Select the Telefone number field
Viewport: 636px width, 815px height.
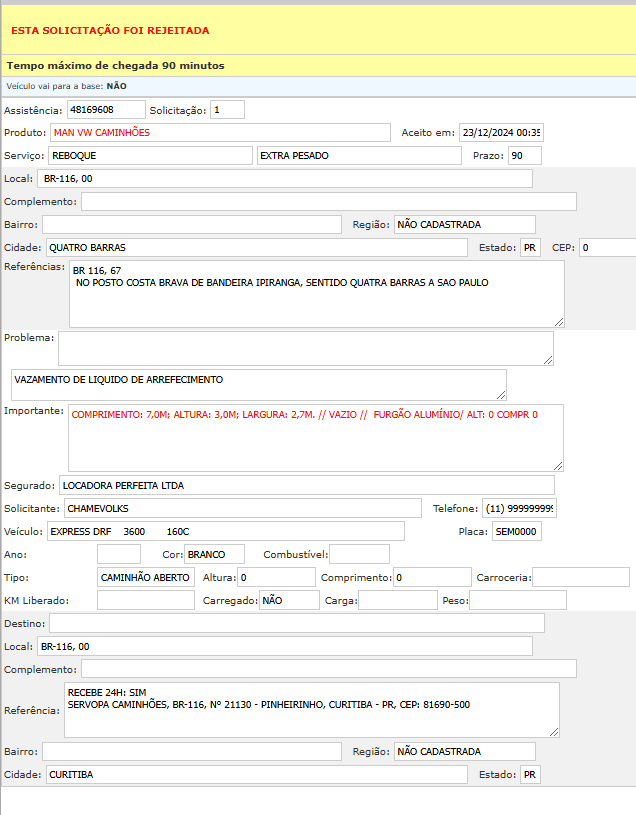(519, 508)
